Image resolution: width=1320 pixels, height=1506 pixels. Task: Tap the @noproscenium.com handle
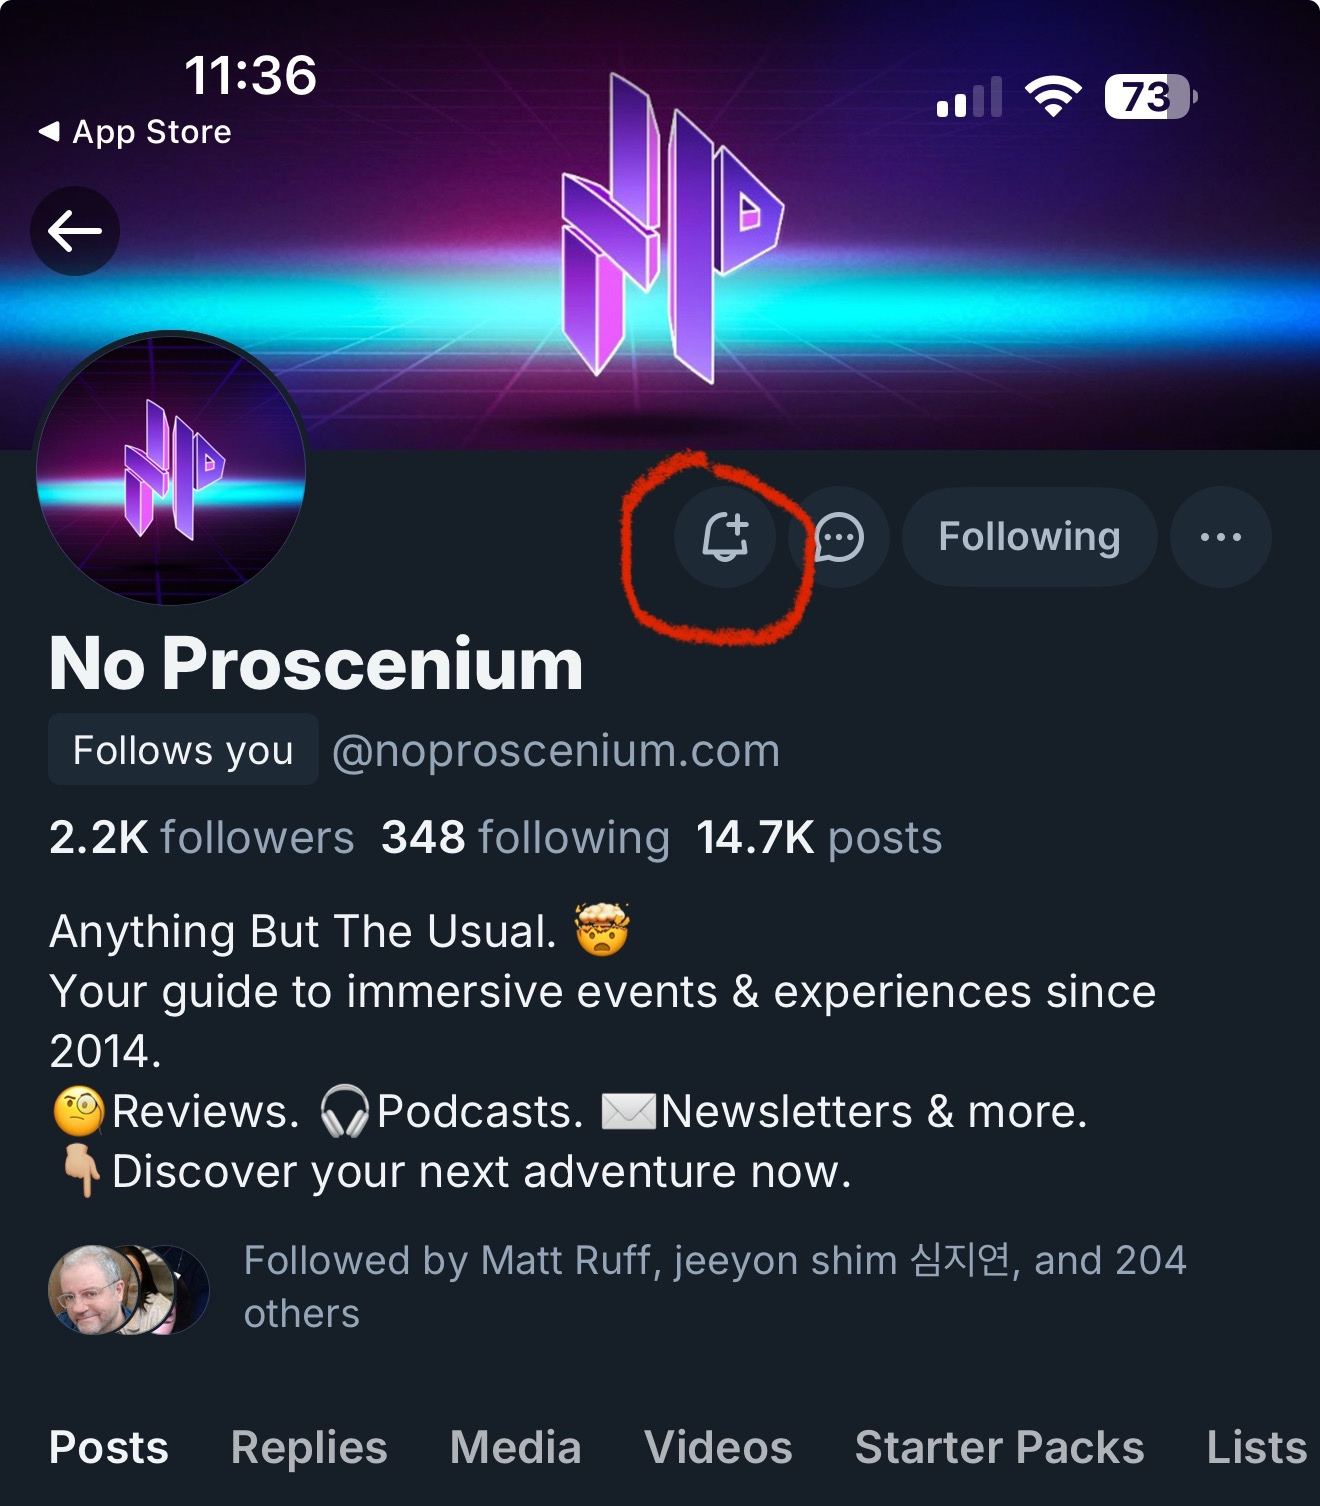[555, 750]
